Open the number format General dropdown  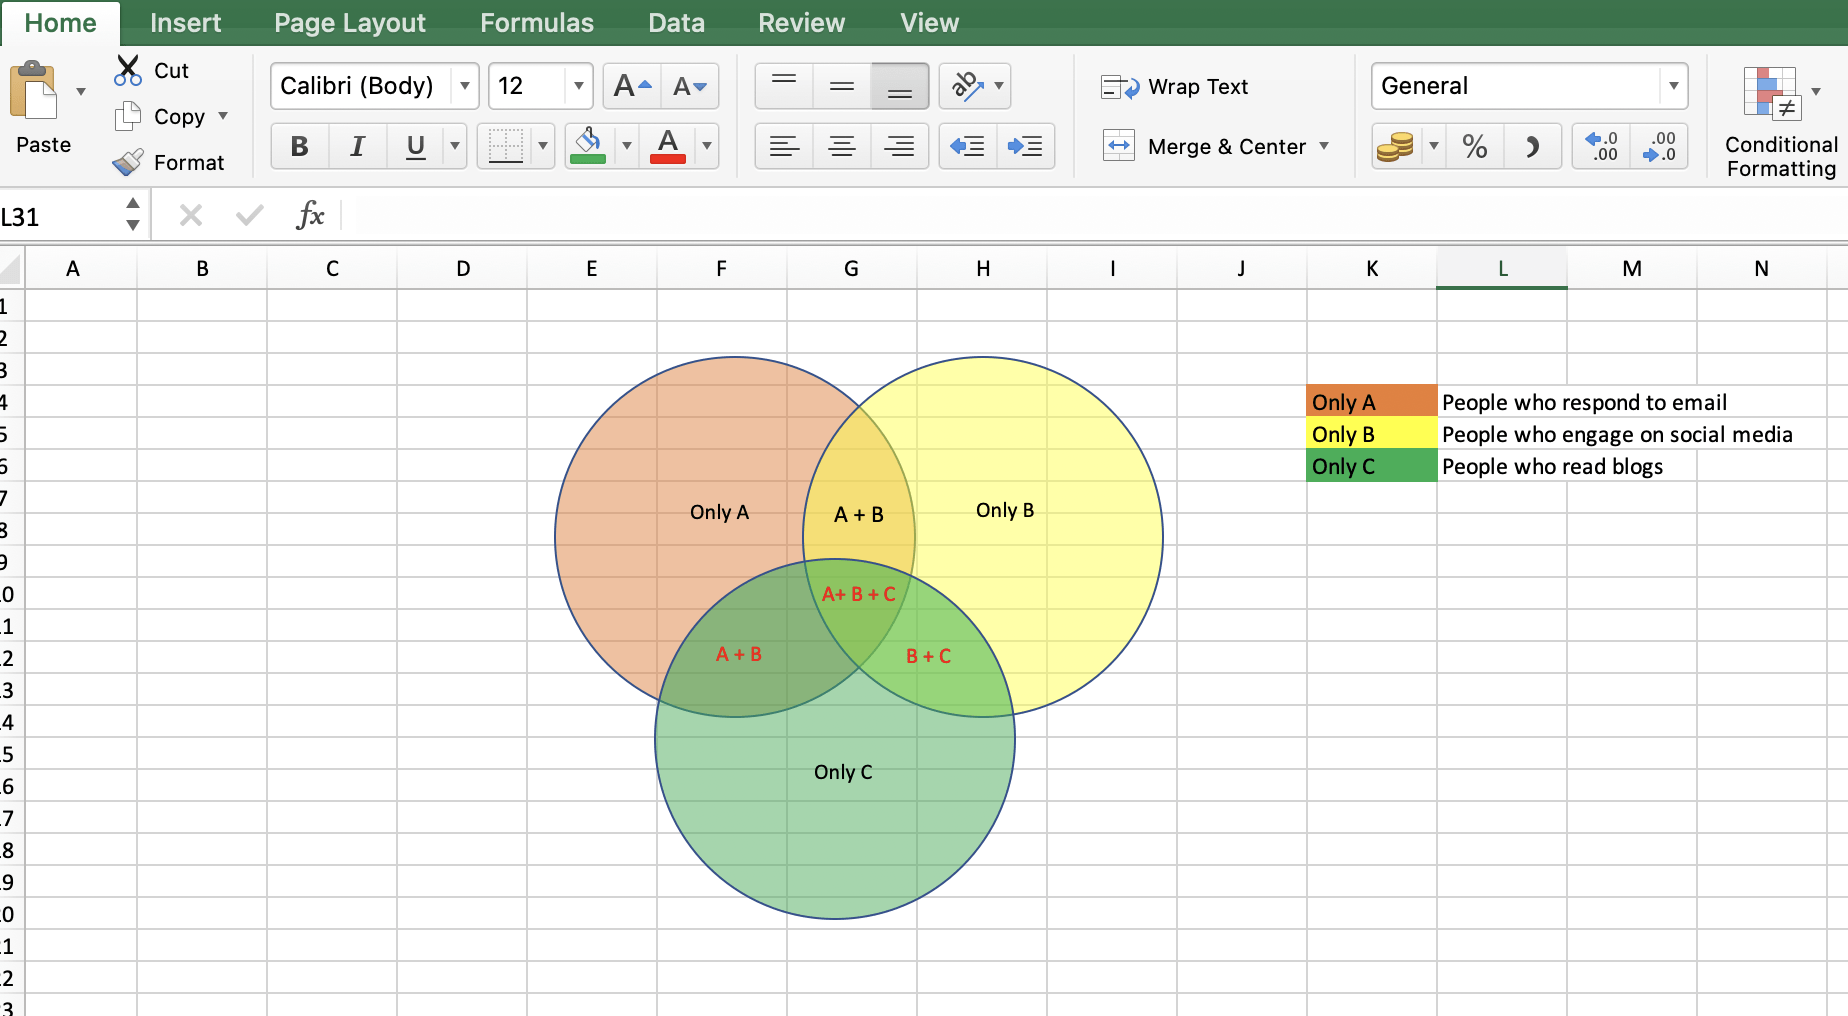click(1673, 86)
